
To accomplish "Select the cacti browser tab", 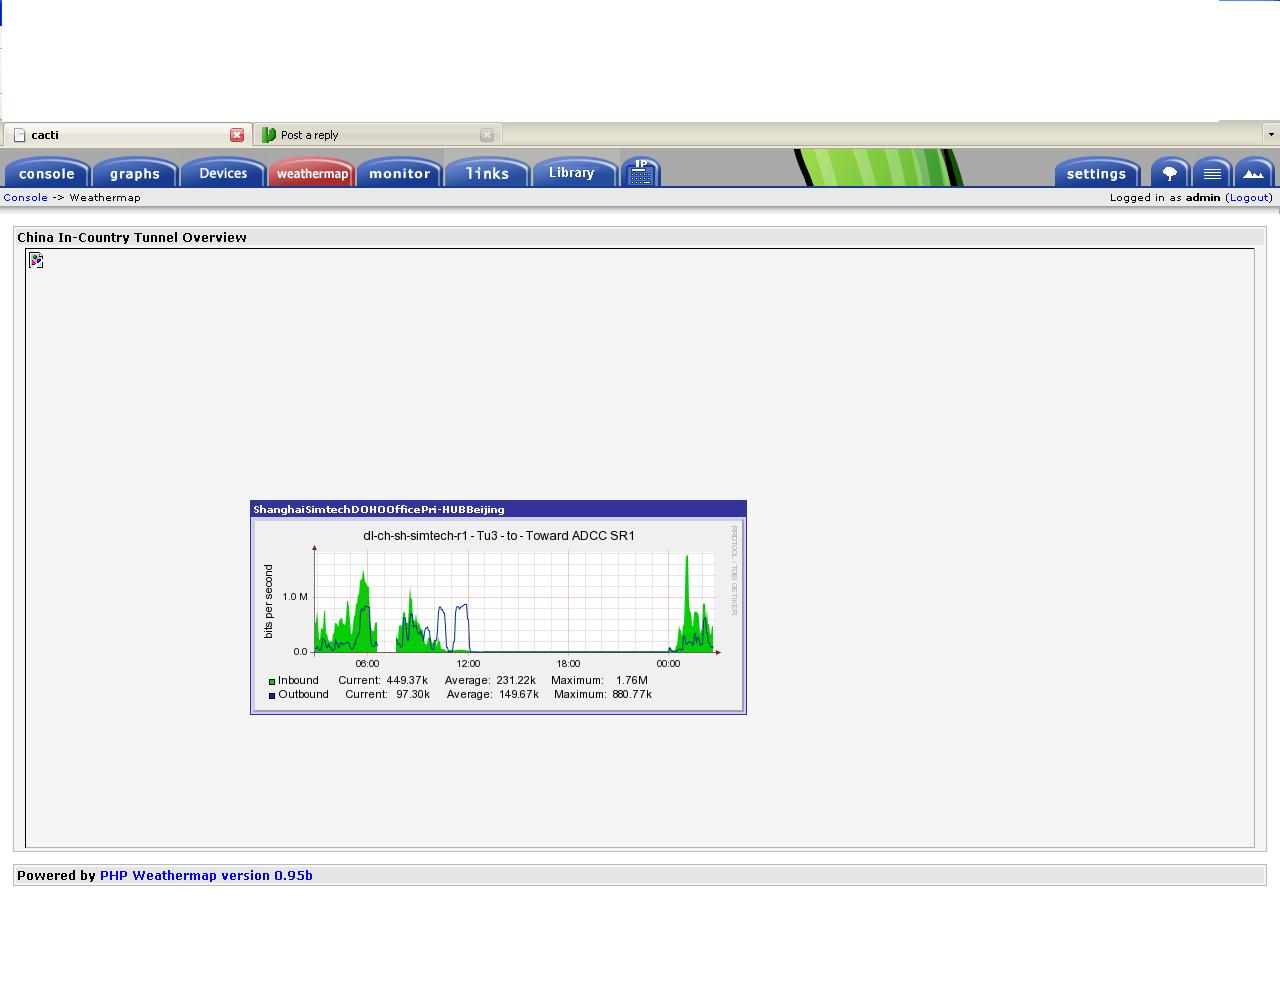I will (127, 135).
